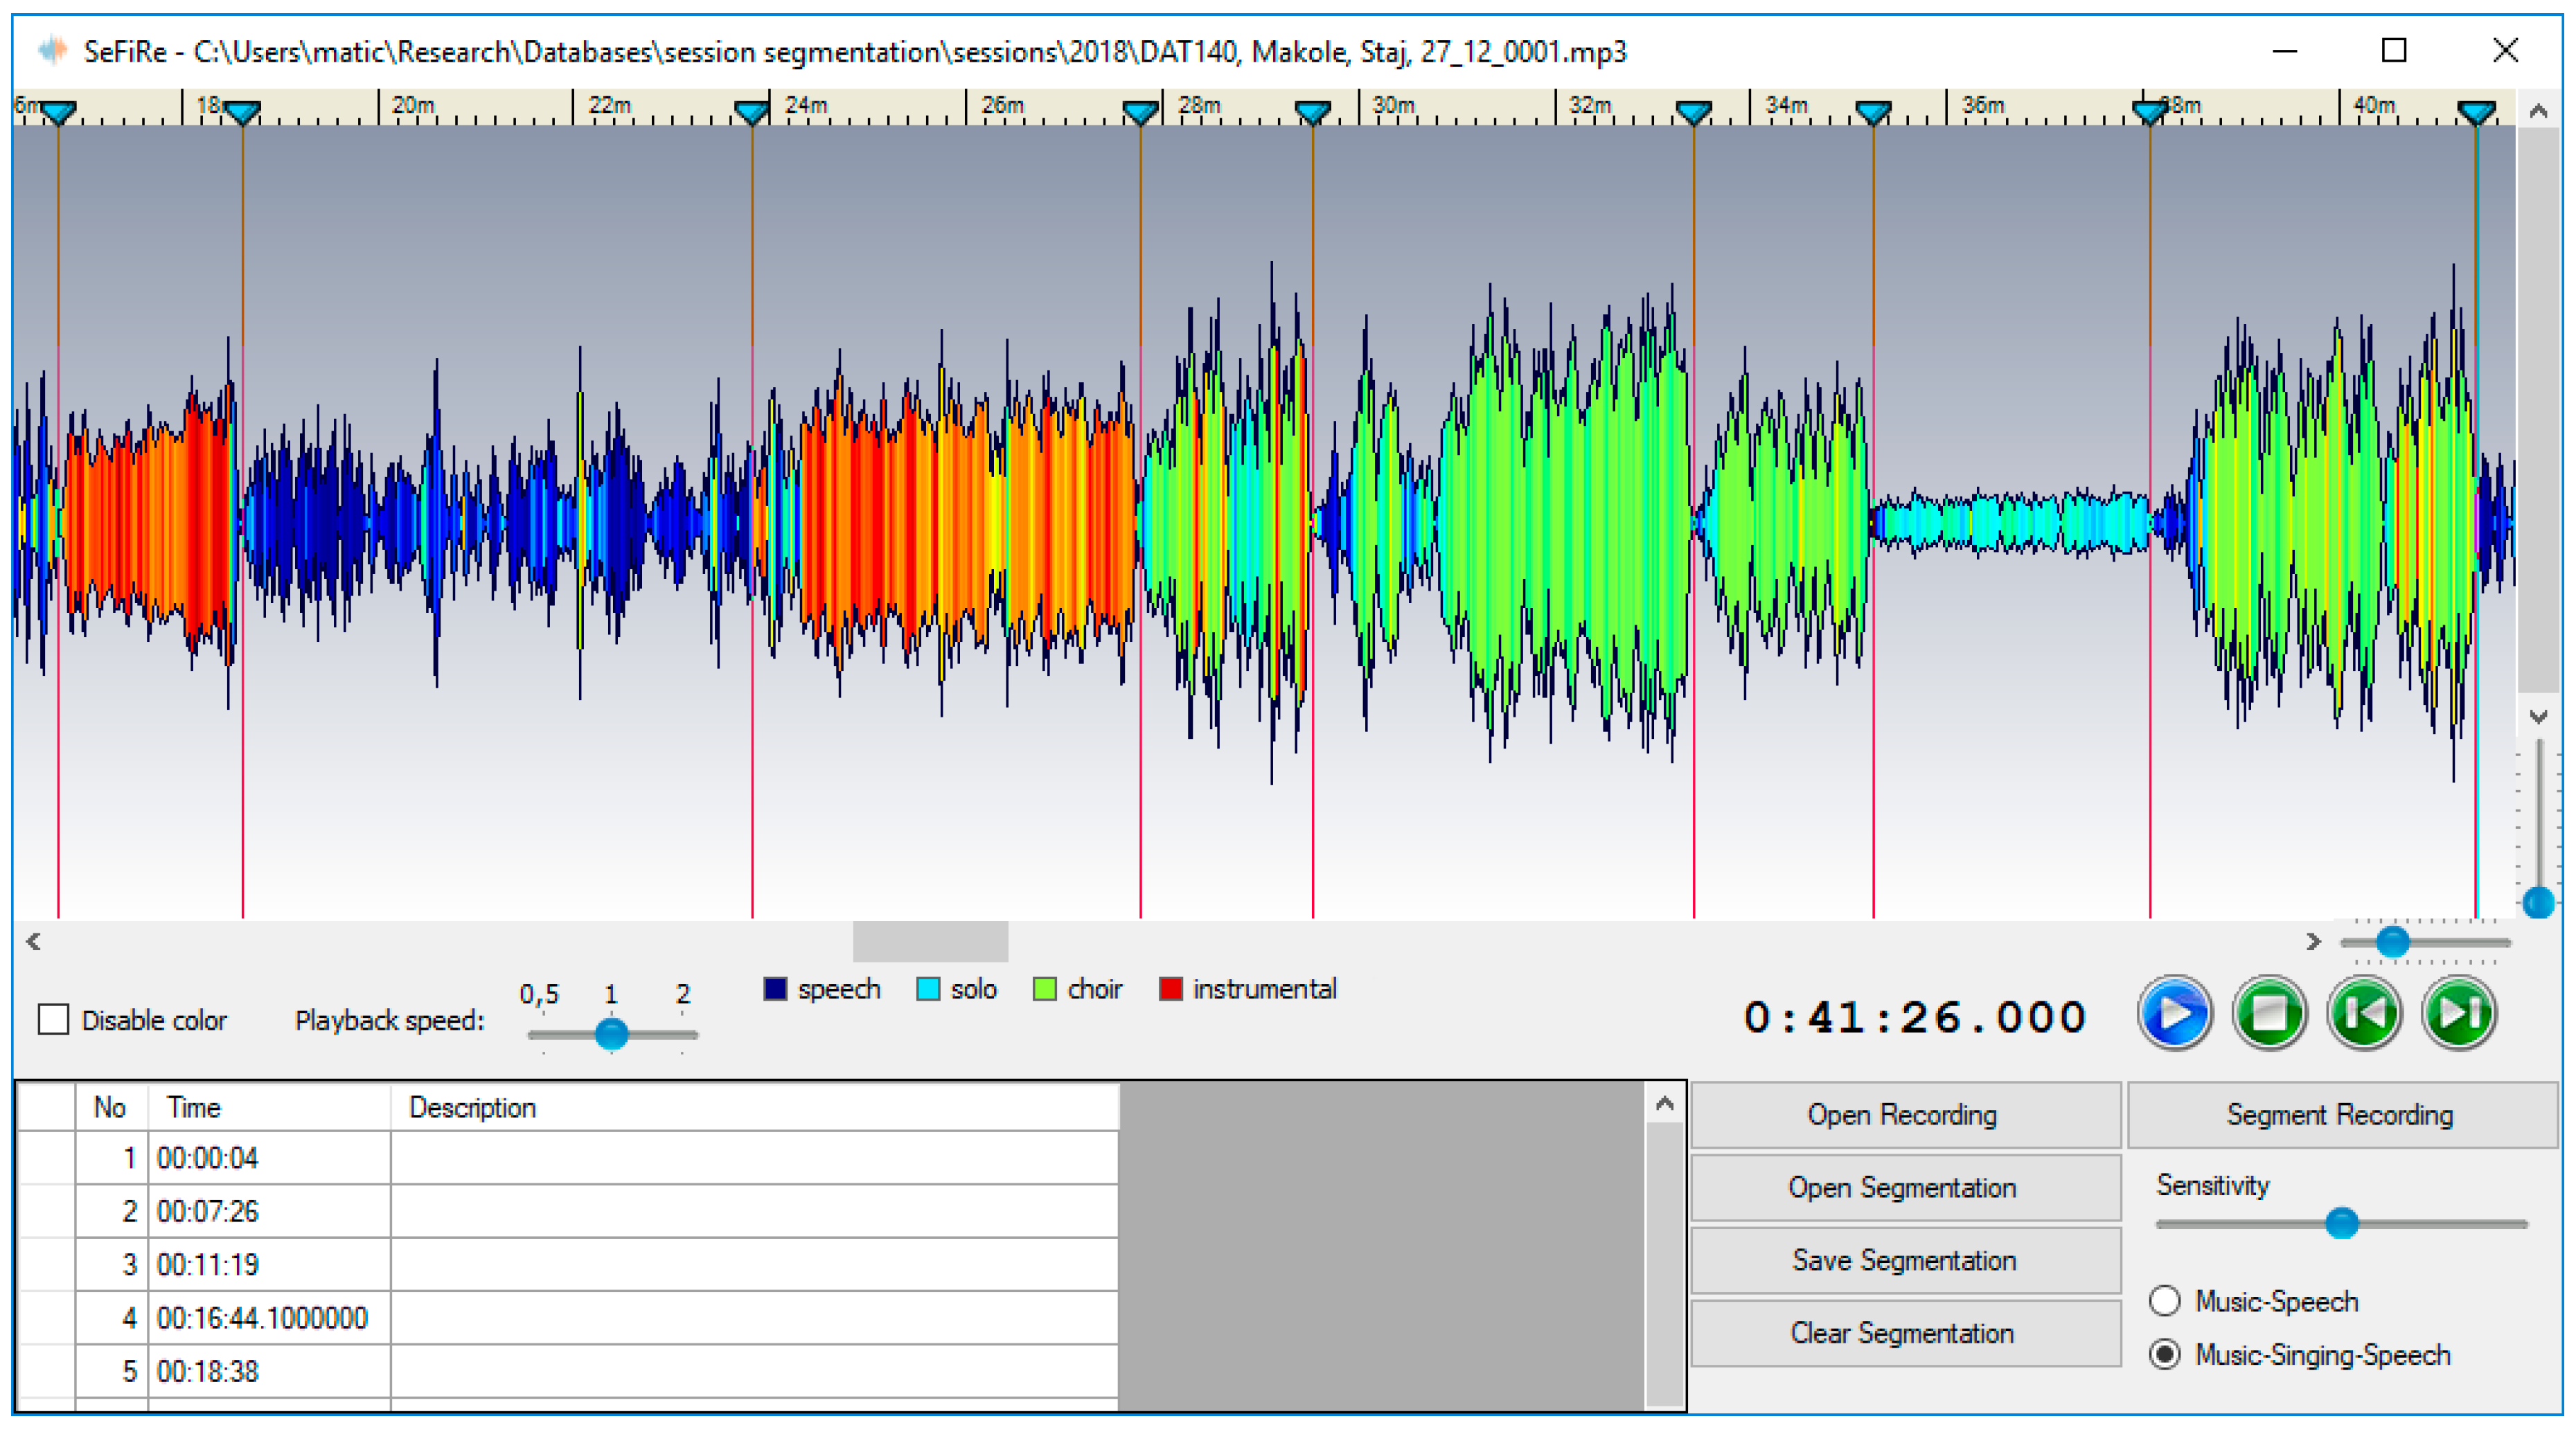Select the Music-Speech radio option
The width and height of the screenshot is (2576, 1441).
click(2165, 1301)
